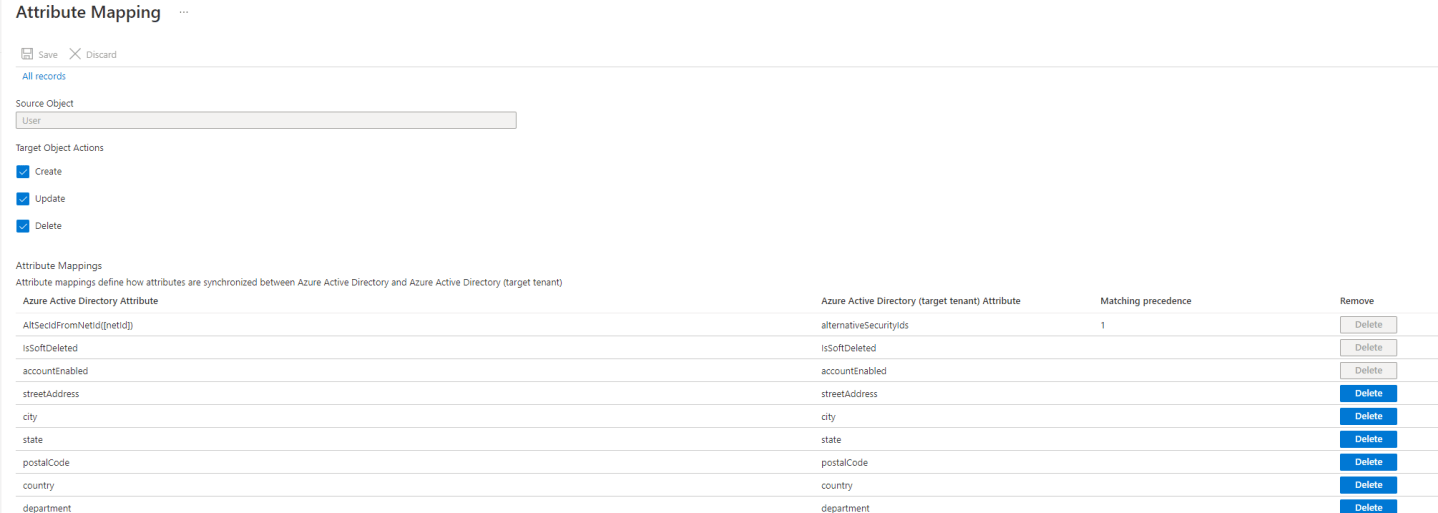Click the Remove column header
The width and height of the screenshot is (1438, 513).
(1356, 300)
